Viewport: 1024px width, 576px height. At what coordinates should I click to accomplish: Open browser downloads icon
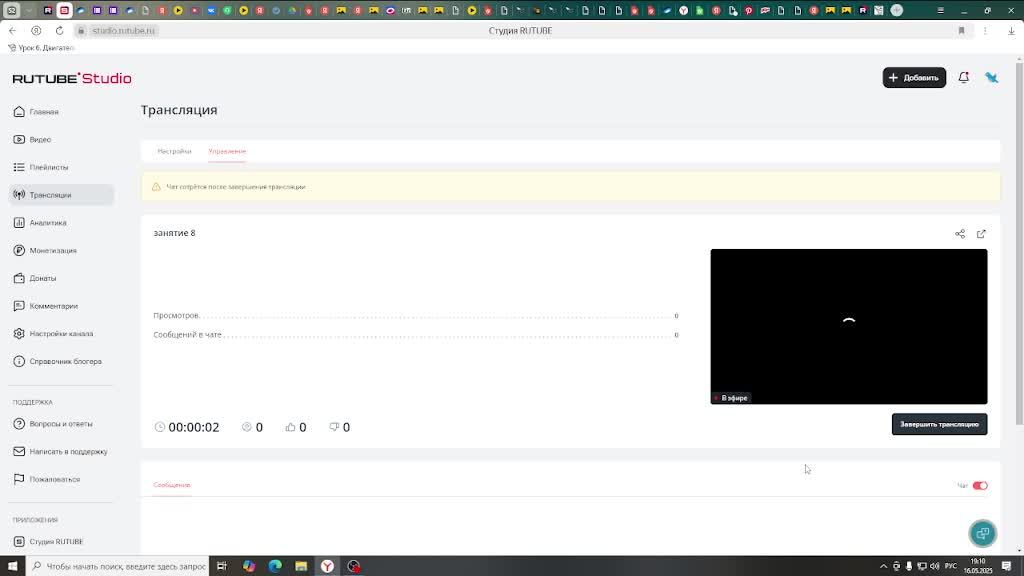coord(1011,31)
